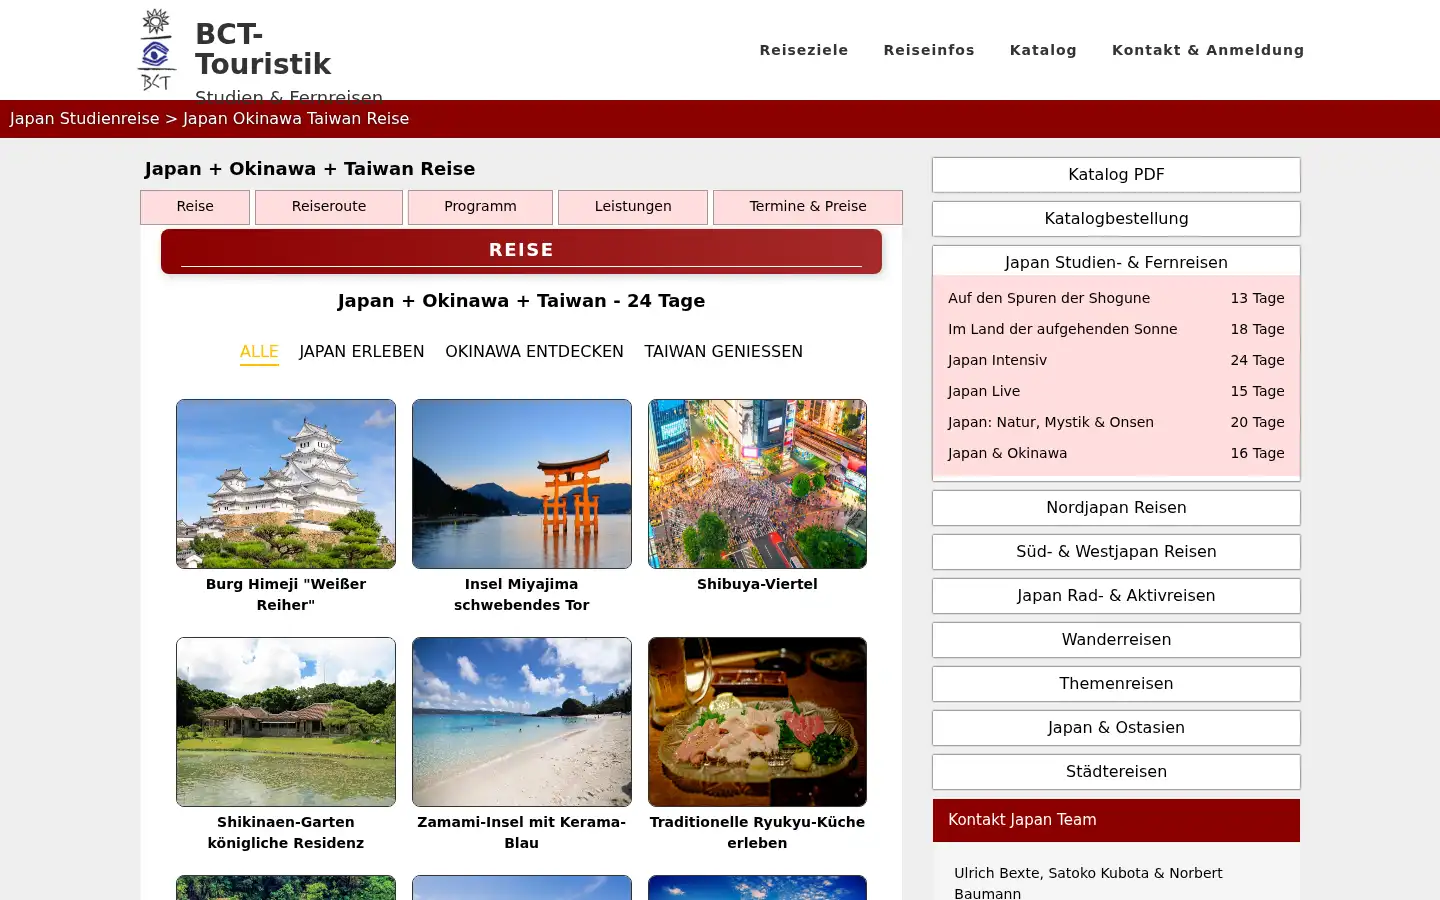Click the Insel Miyajima schwebendes Tor caption
1440x900 pixels.
pos(522,594)
